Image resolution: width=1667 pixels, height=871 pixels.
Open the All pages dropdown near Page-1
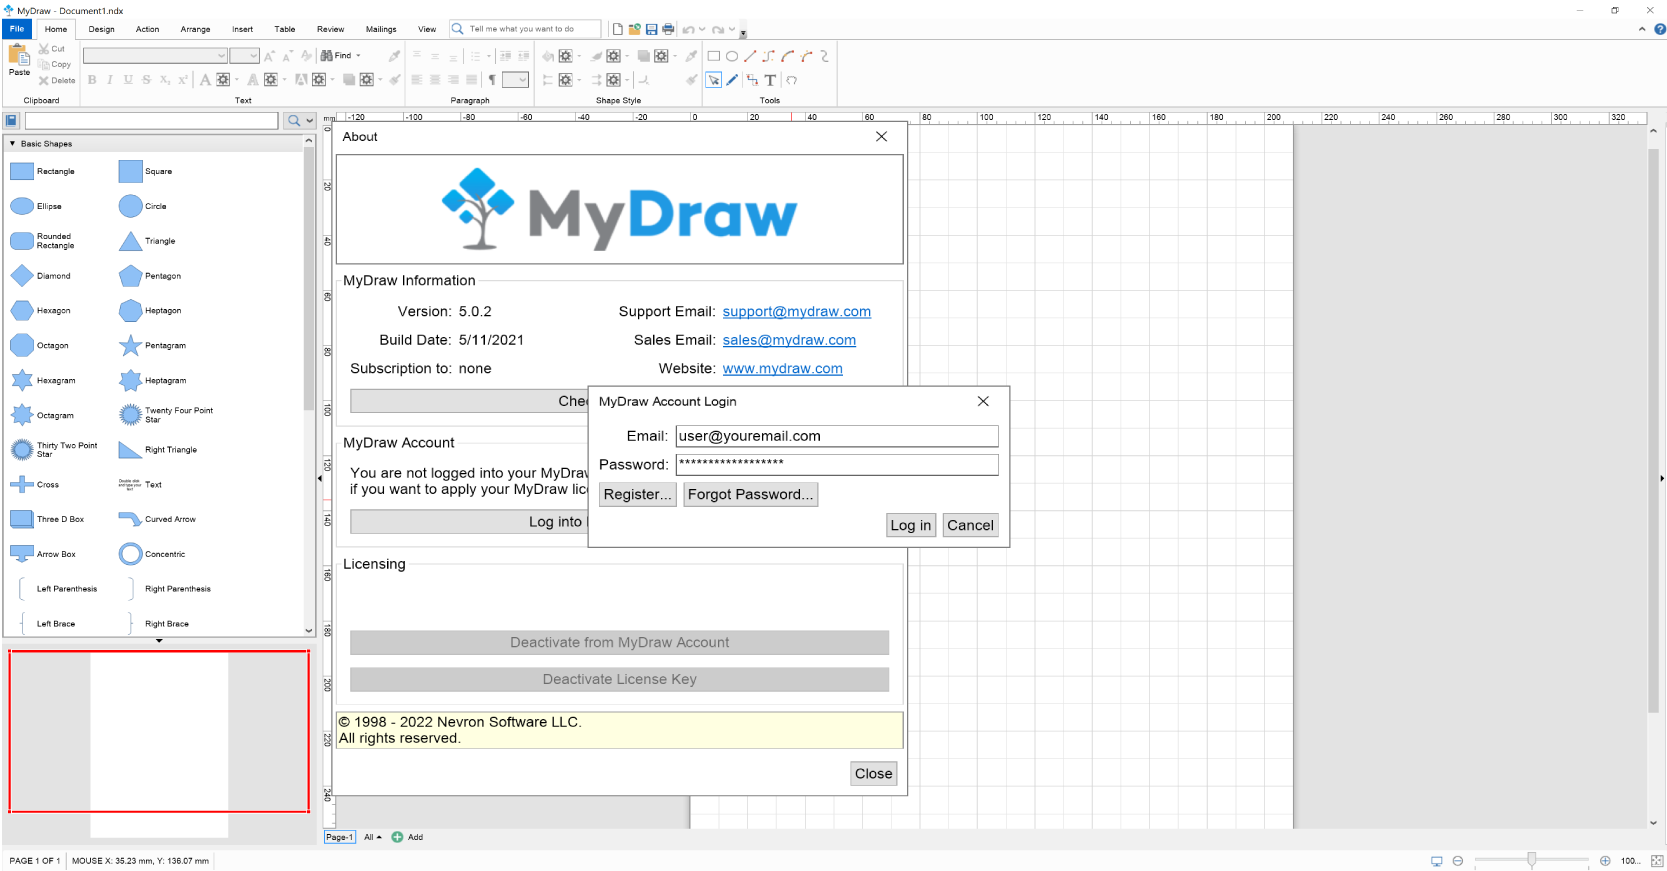click(x=373, y=837)
